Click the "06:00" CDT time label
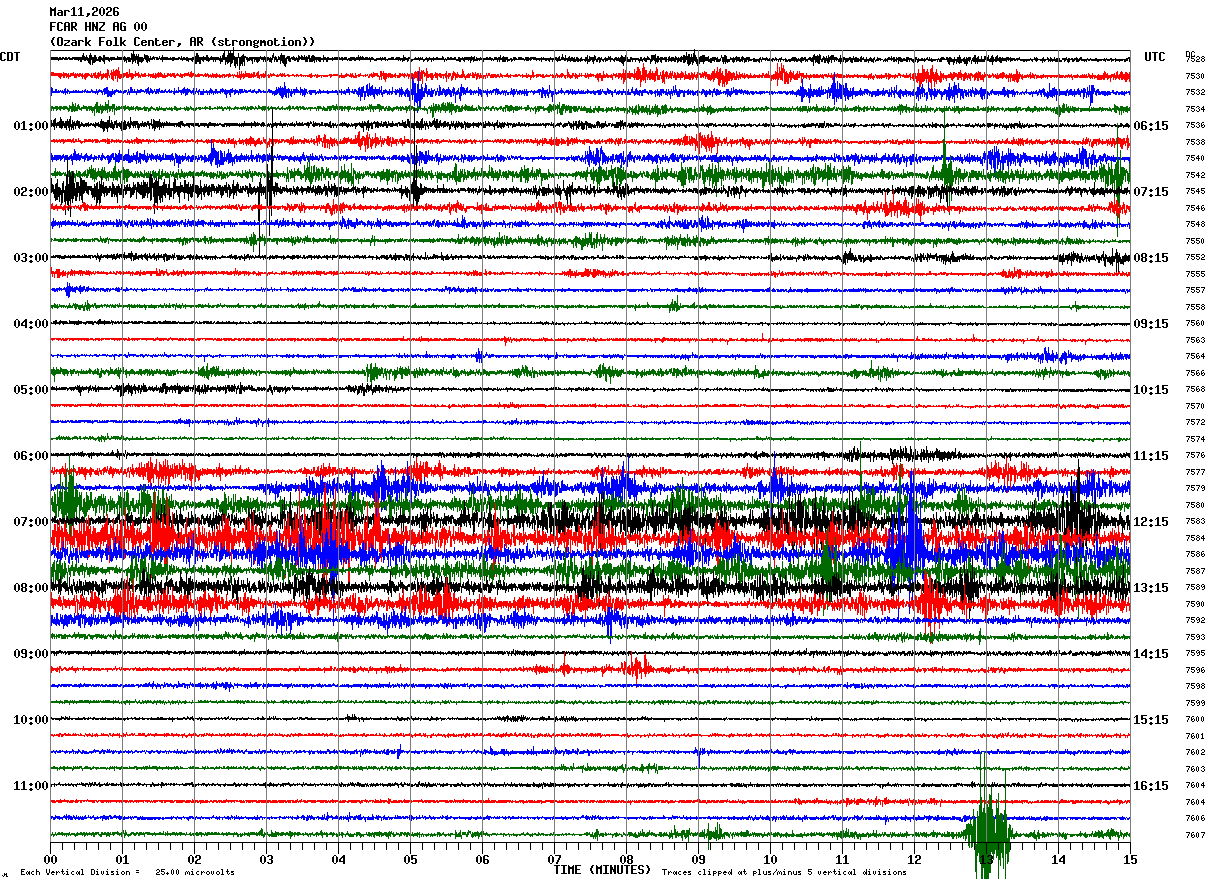Viewport: 1210px width, 886px height. coord(31,456)
